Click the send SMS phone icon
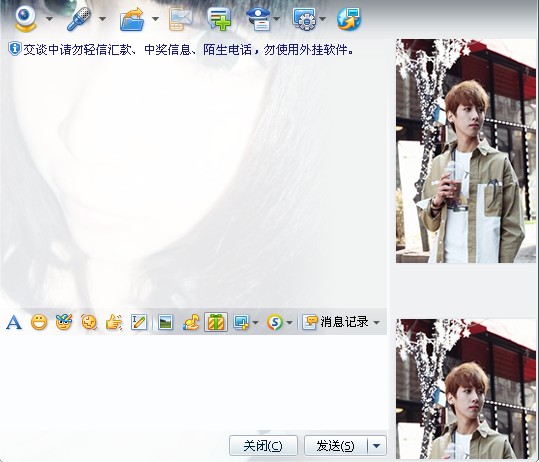The width and height of the screenshot is (539, 462). pos(180,20)
